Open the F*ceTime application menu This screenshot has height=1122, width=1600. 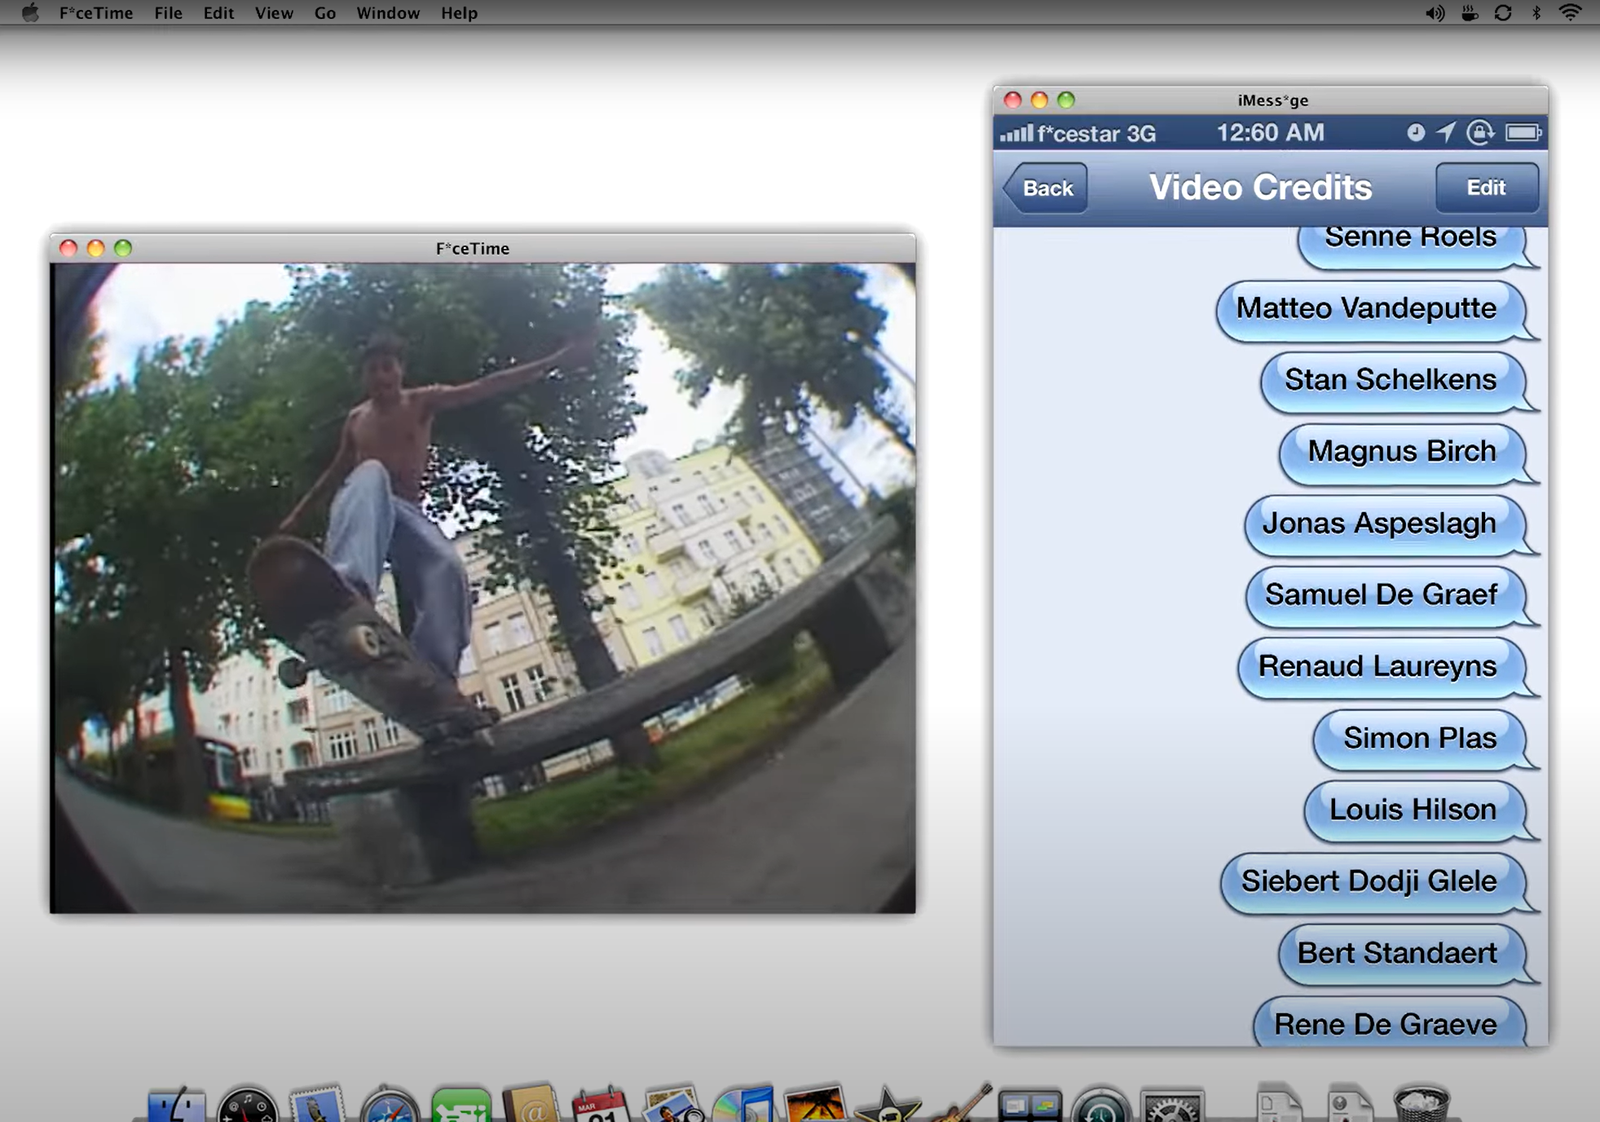click(x=96, y=13)
